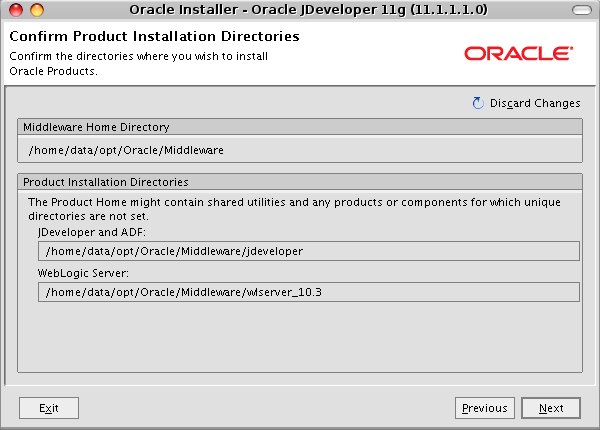Click the Oracle logo
Viewport: 600px width, 430px height.
518,54
